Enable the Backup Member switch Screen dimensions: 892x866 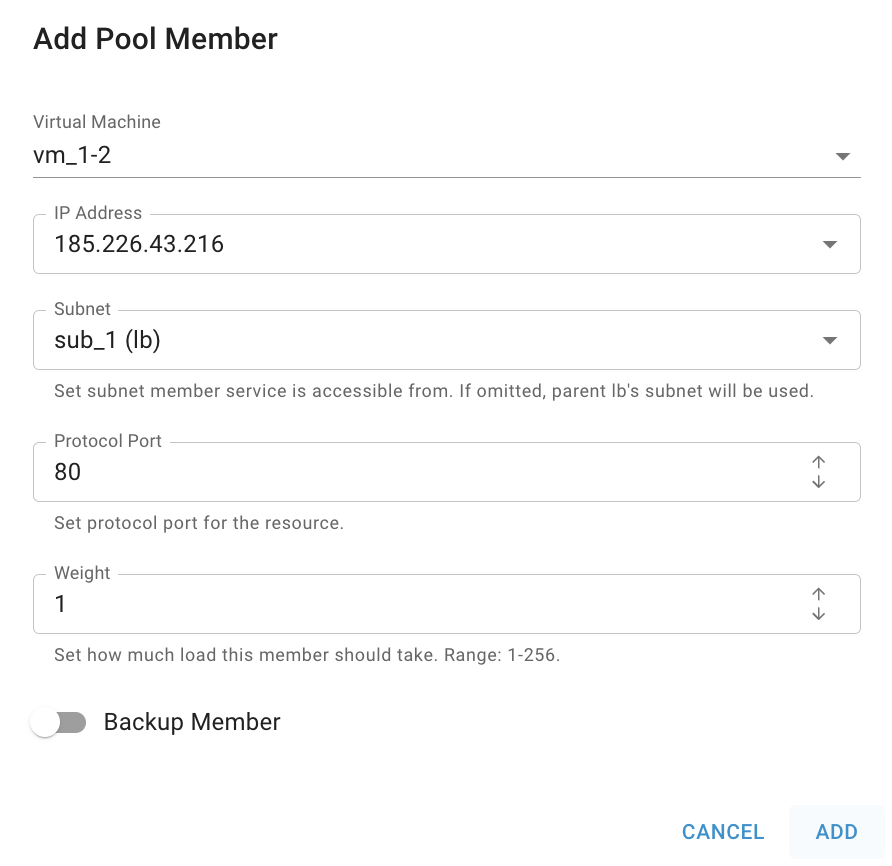coord(59,723)
